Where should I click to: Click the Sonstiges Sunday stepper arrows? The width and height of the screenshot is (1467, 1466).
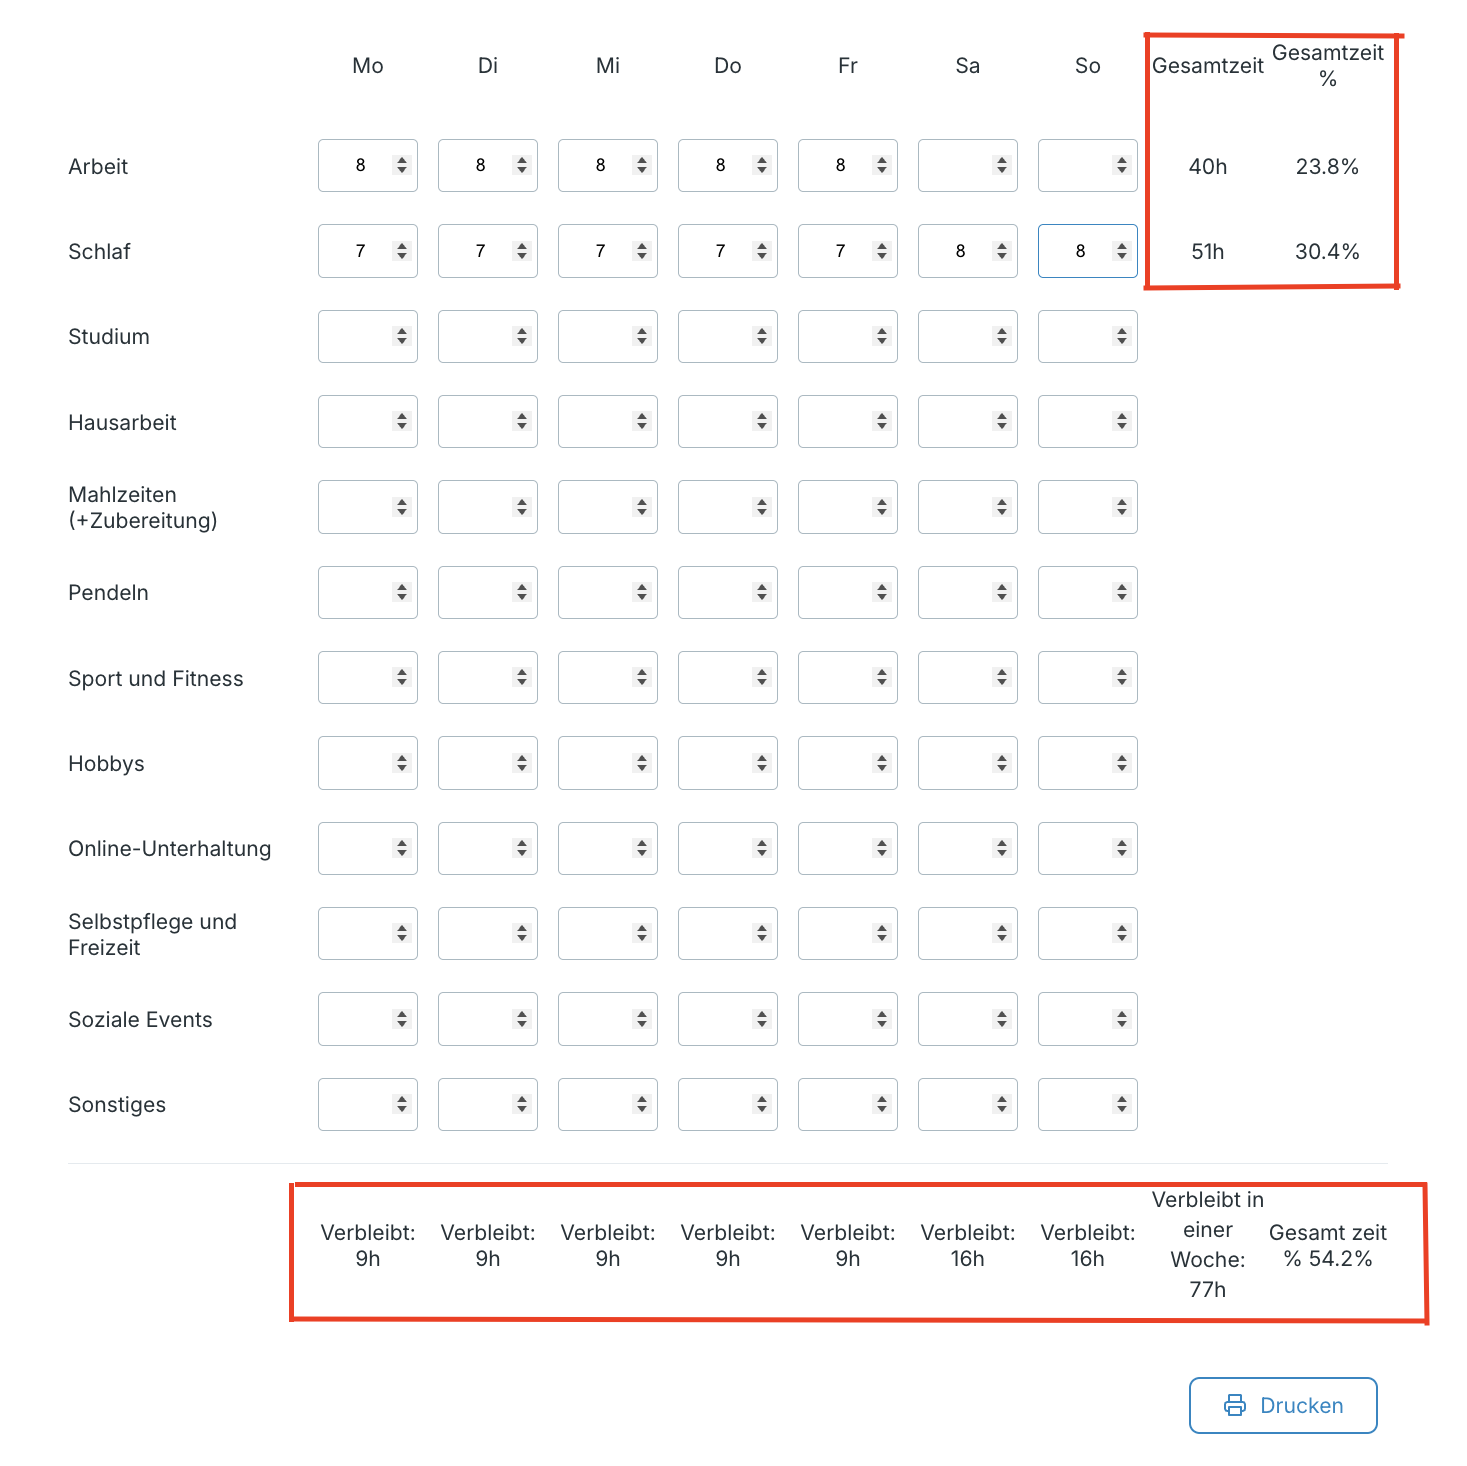[1122, 1104]
